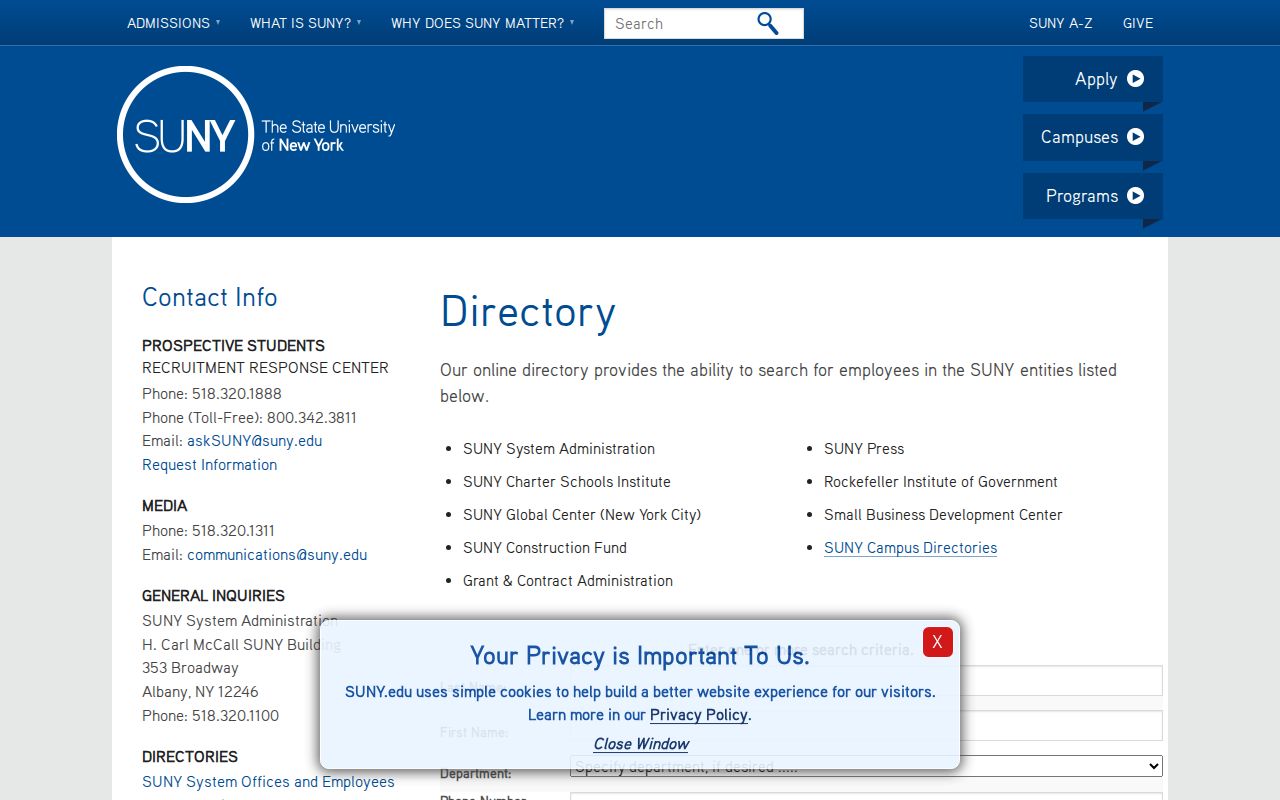Open SUNY System Offices and Employees link
The height and width of the screenshot is (800, 1280).
(x=268, y=782)
